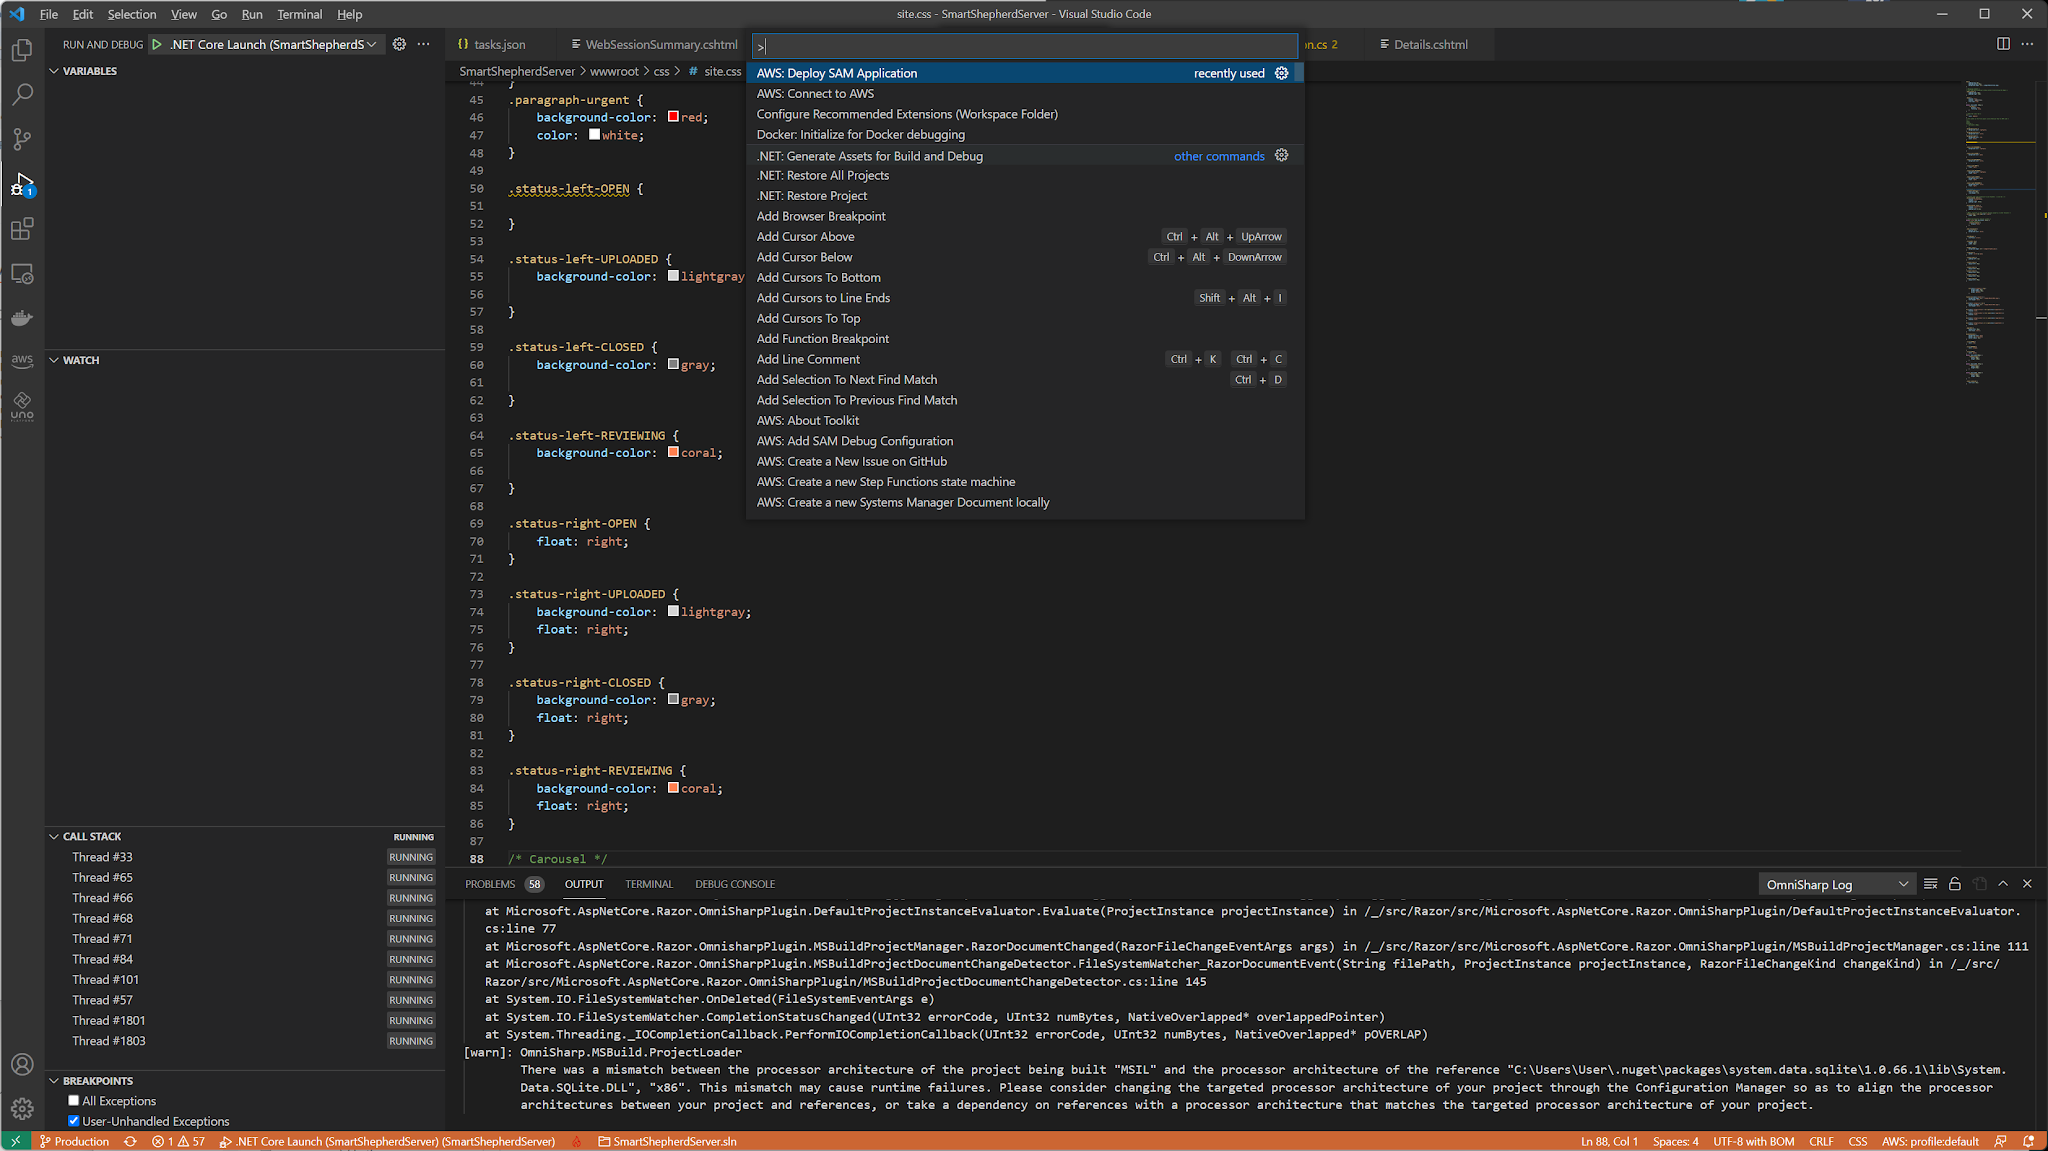Image resolution: width=2048 pixels, height=1151 pixels.
Task: Open the coral swatch on line 84
Action: (x=673, y=788)
